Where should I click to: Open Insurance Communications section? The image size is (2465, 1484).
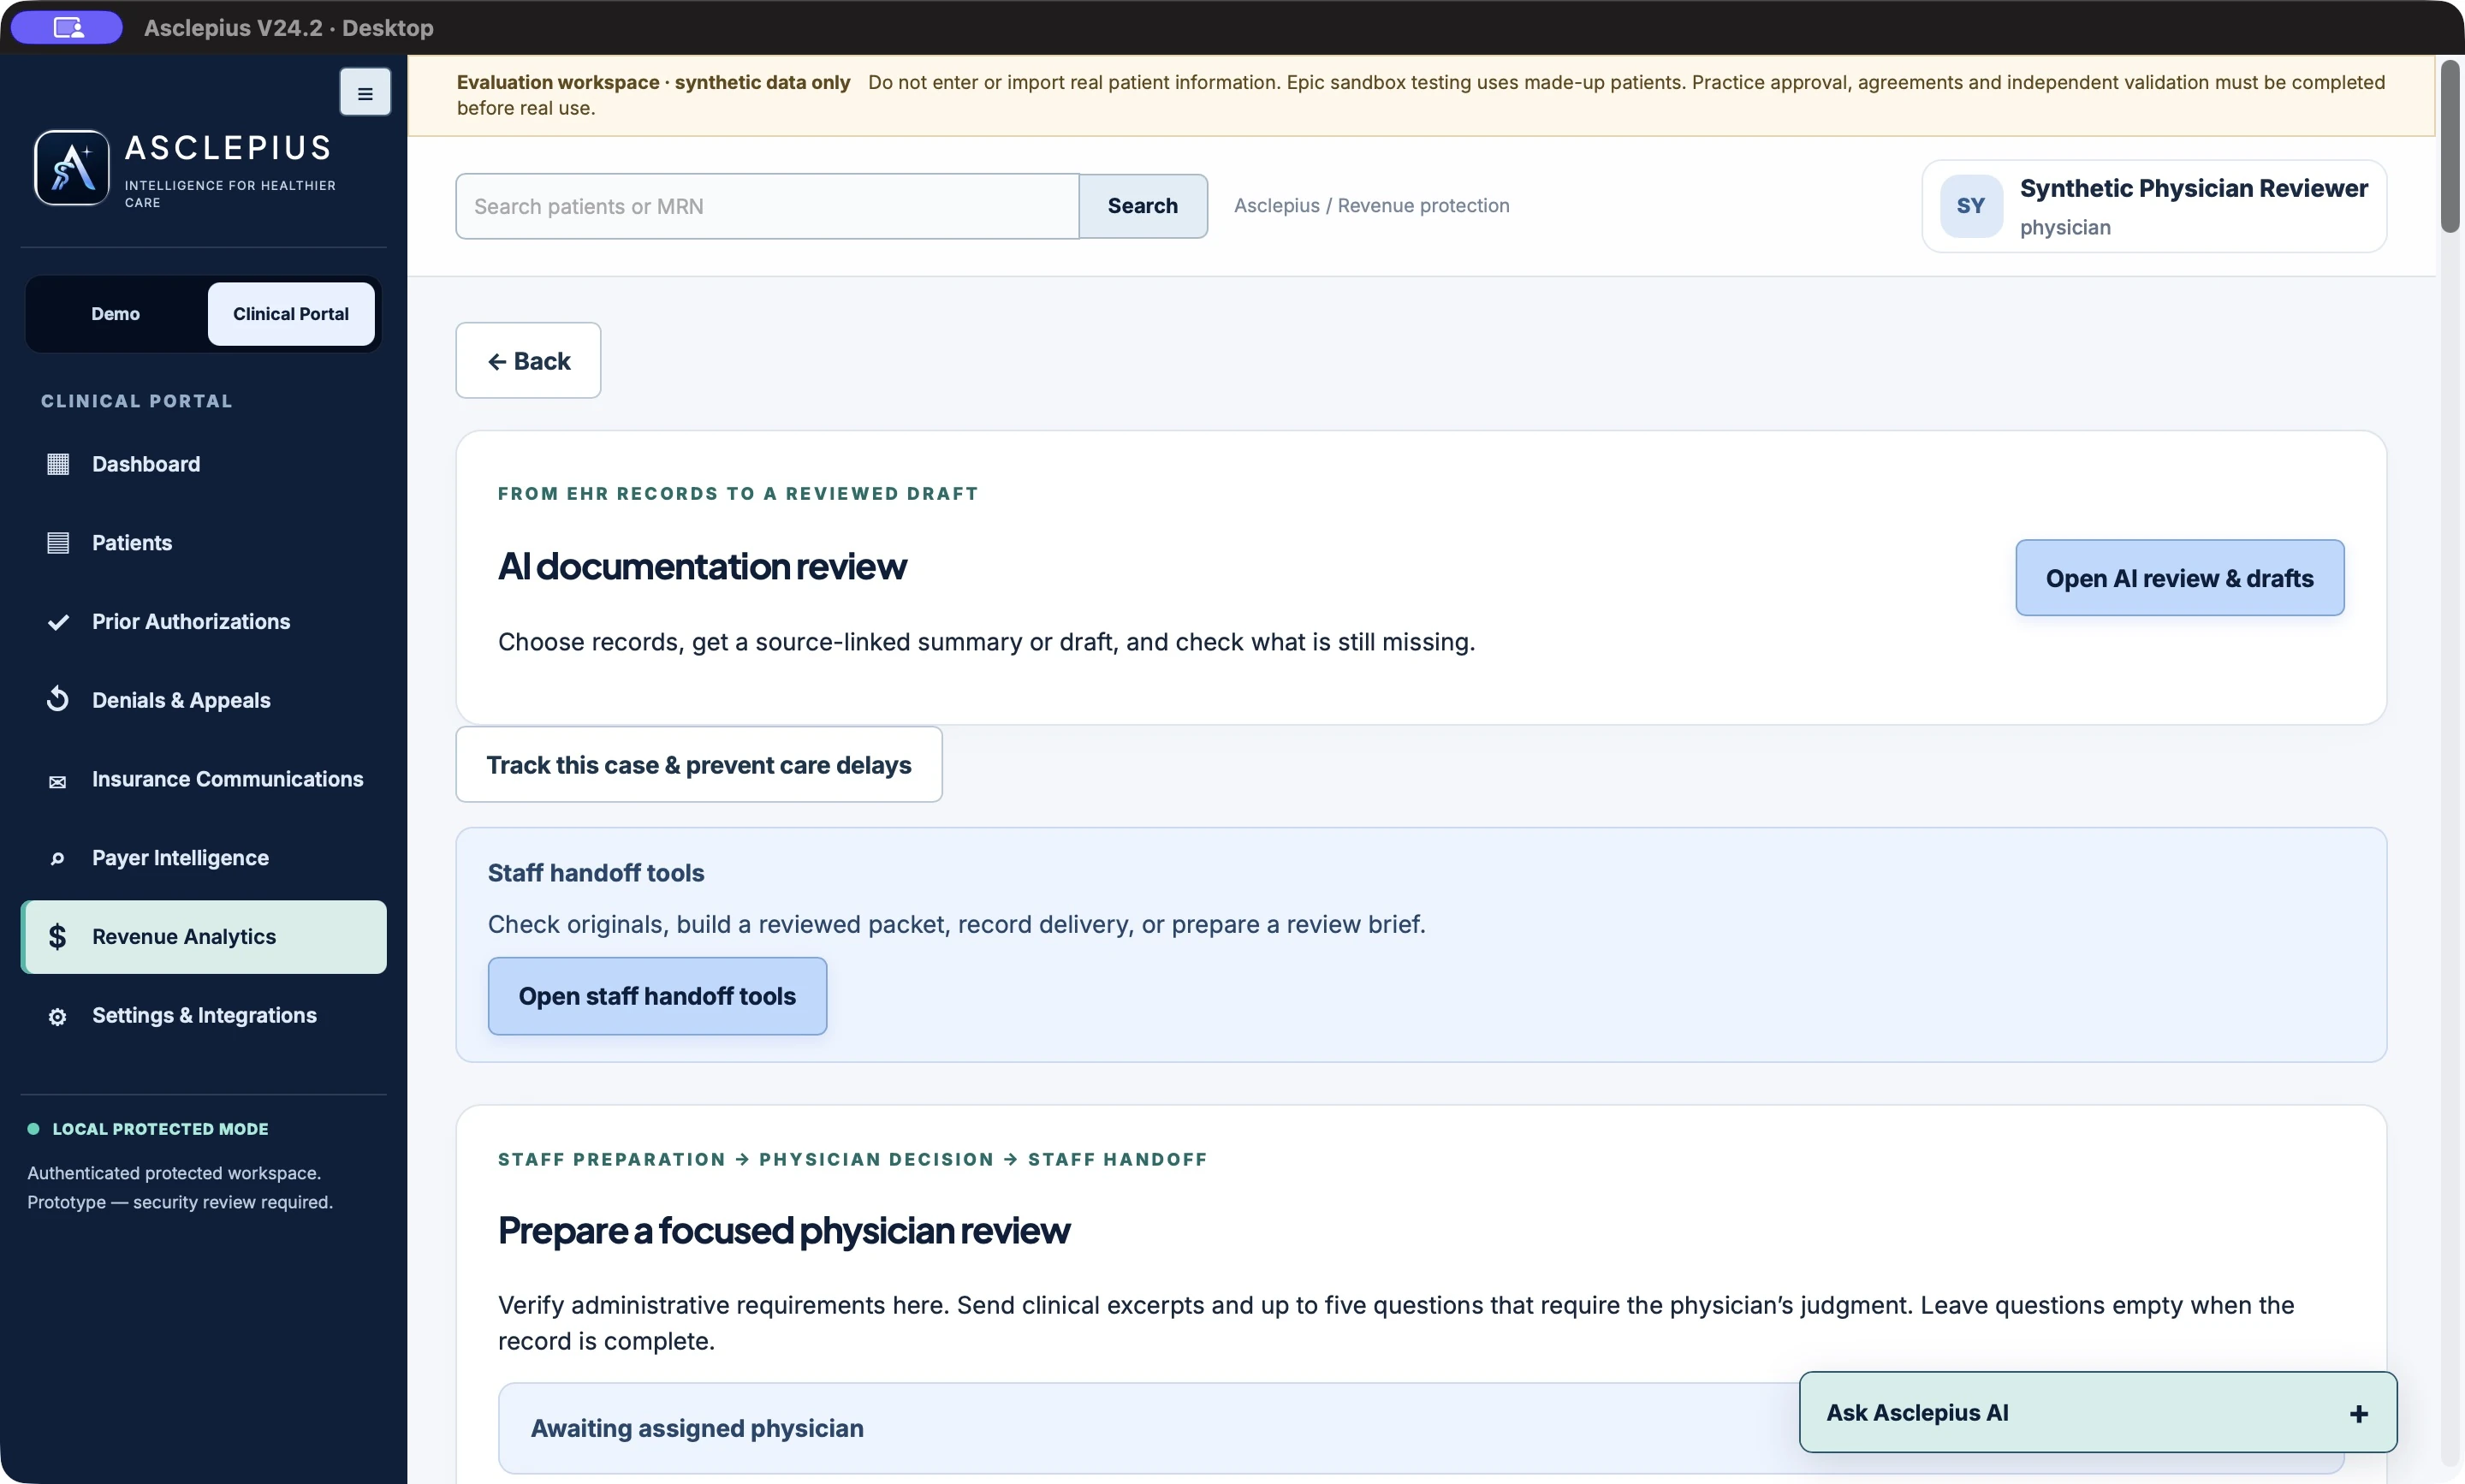point(204,779)
